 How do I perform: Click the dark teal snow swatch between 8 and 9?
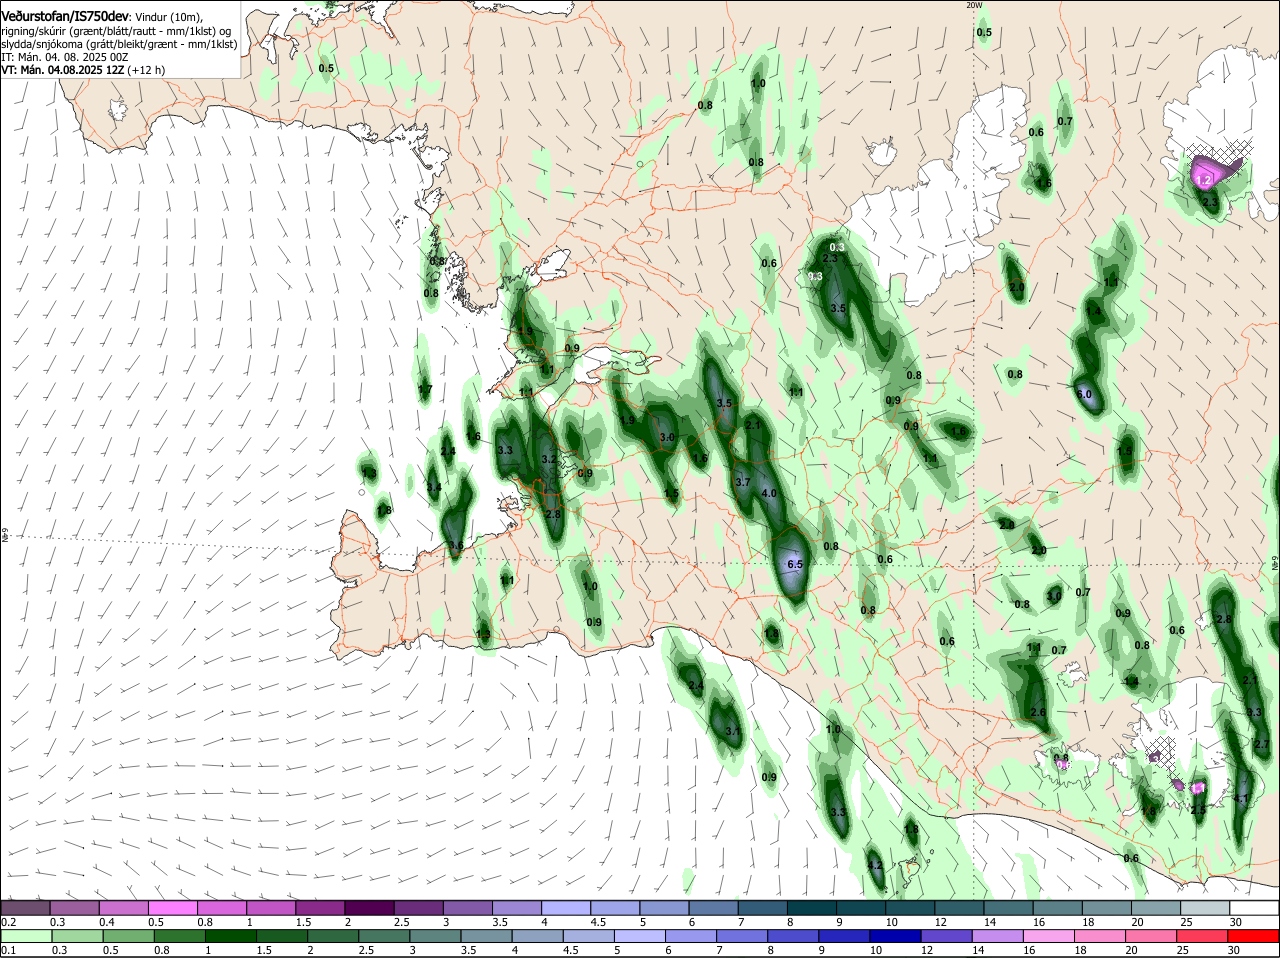812,908
